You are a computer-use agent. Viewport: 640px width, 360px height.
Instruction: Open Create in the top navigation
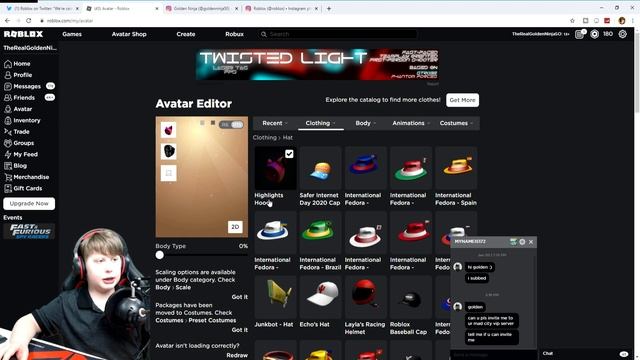pos(186,34)
